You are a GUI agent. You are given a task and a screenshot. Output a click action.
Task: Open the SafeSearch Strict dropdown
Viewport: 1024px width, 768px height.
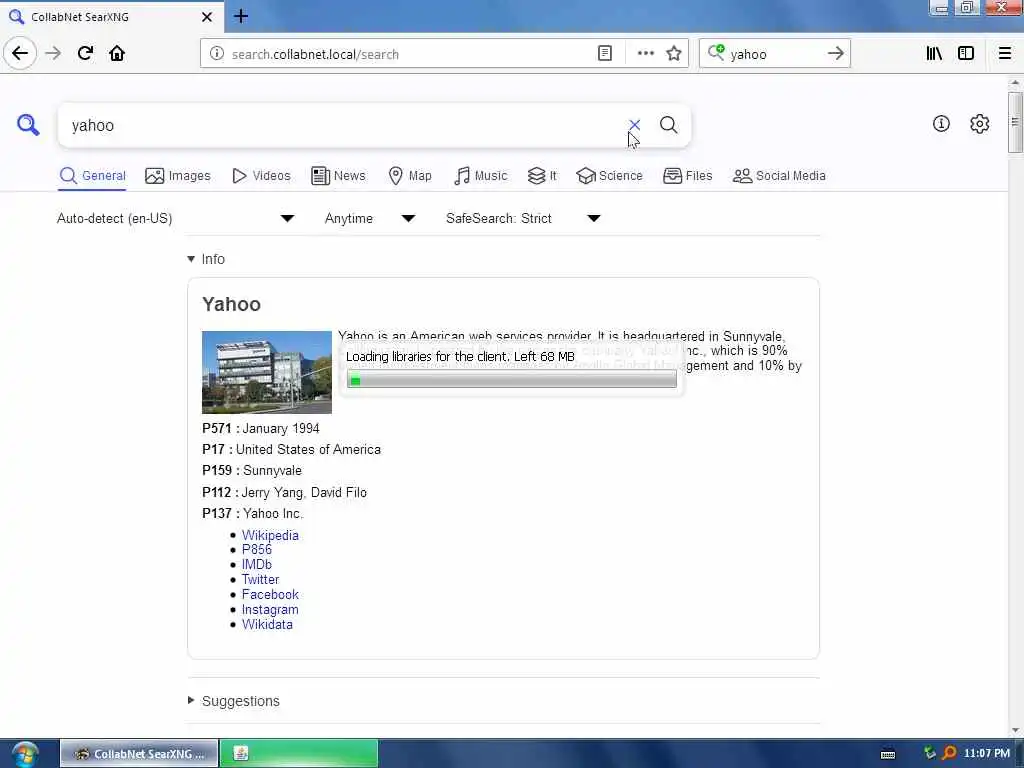(522, 218)
